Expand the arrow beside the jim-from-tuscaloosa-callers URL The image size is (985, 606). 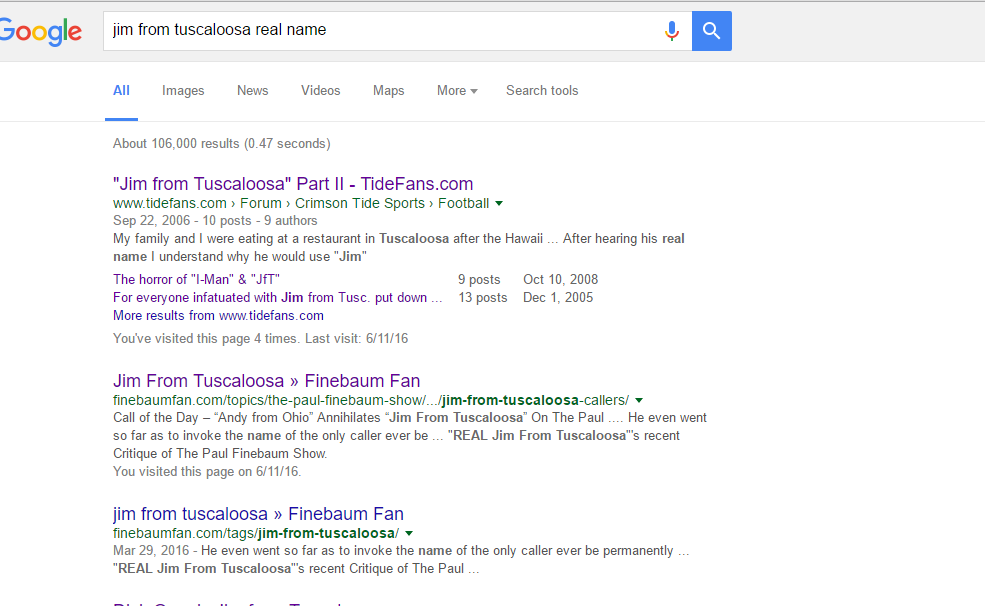click(639, 400)
